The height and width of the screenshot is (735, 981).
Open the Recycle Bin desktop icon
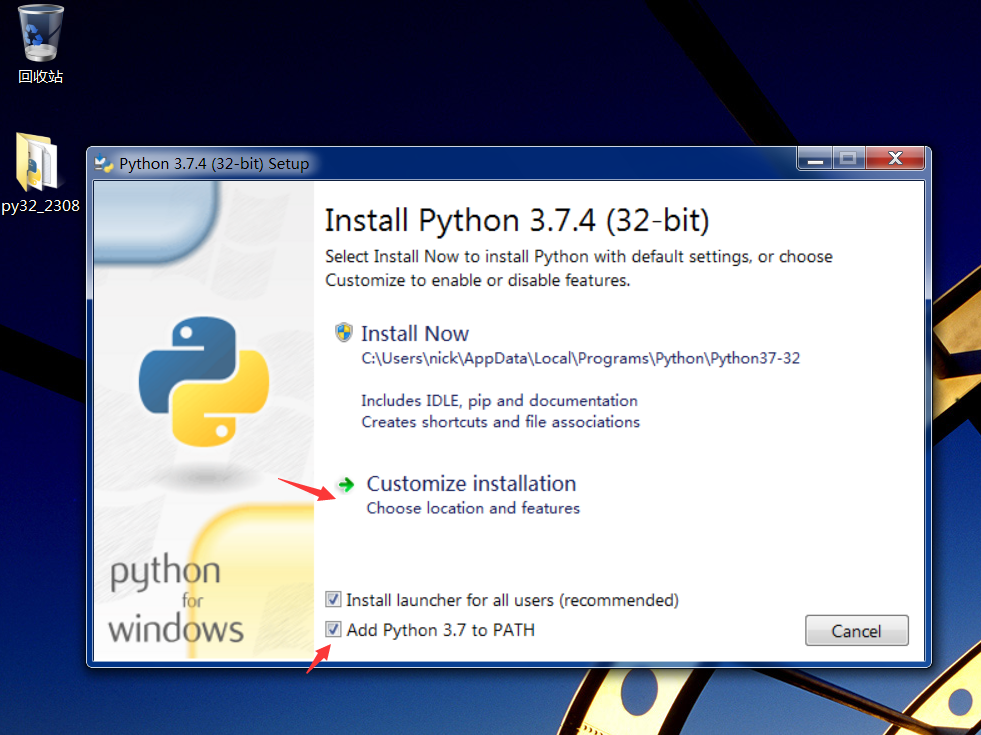point(41,44)
